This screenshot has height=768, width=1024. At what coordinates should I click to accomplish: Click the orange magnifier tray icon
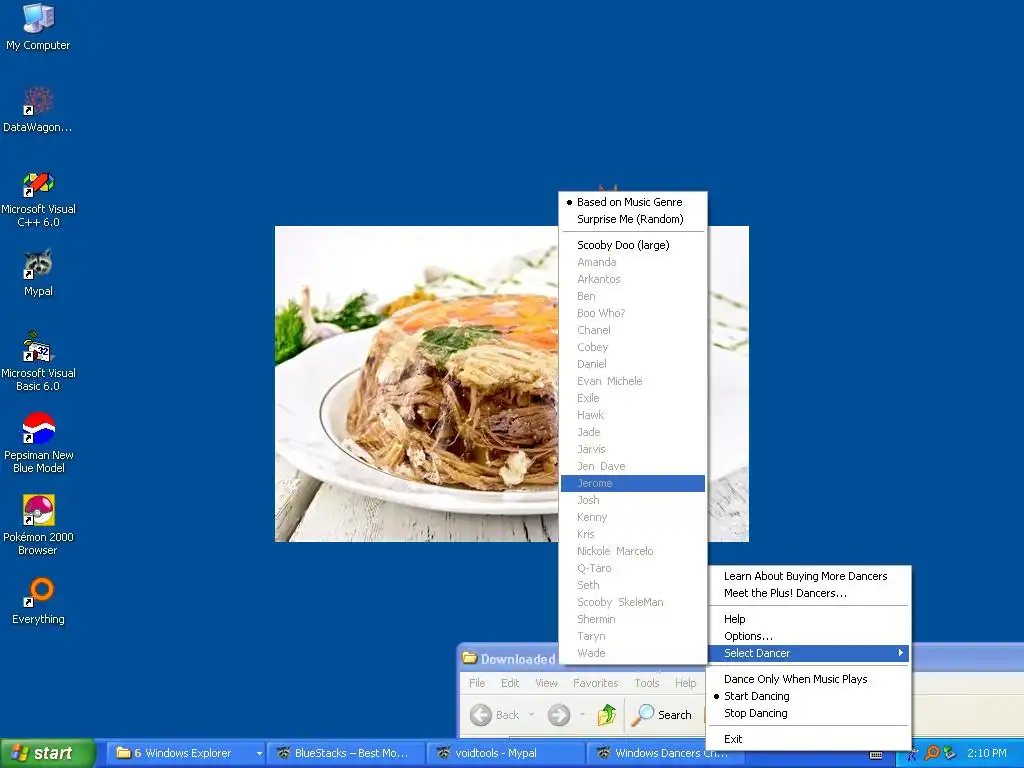coord(931,754)
